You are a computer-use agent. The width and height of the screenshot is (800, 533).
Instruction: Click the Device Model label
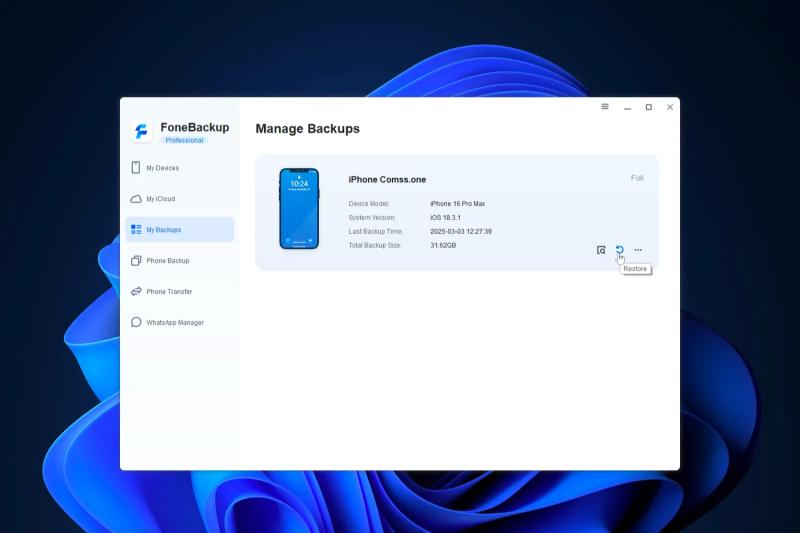click(368, 204)
